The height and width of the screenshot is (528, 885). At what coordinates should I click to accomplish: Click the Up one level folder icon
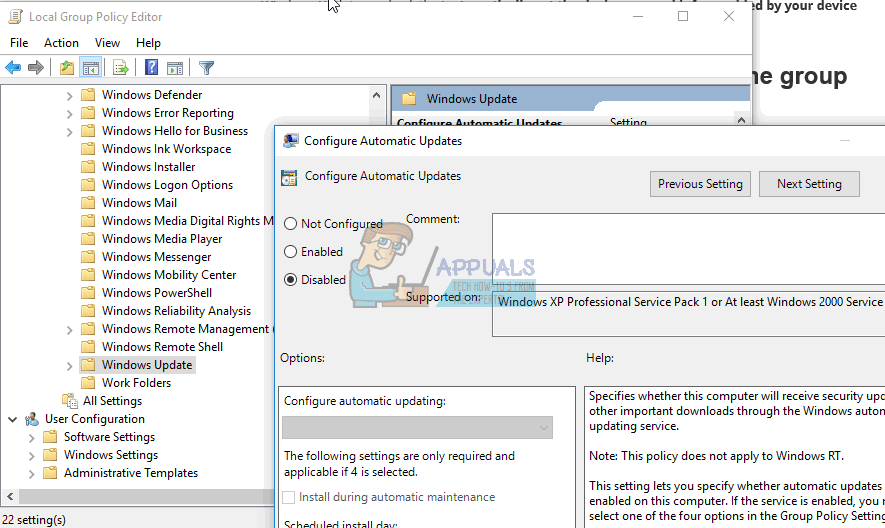pyautogui.click(x=67, y=68)
